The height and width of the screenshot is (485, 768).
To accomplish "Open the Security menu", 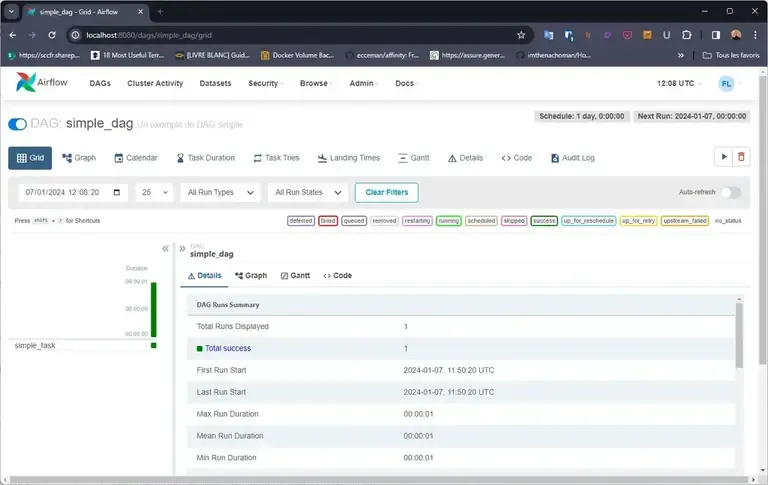I will pyautogui.click(x=265, y=83).
